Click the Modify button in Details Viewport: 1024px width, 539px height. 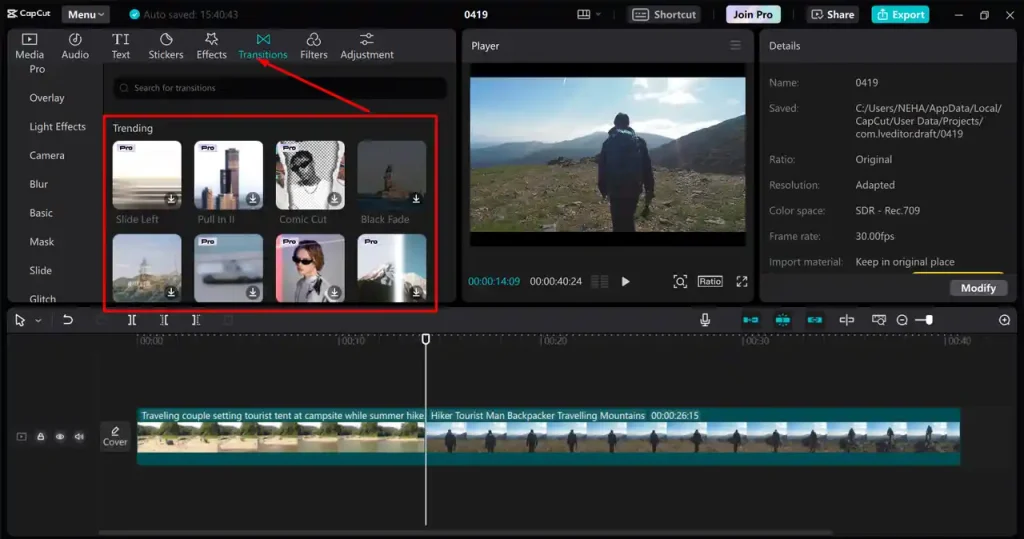click(978, 288)
